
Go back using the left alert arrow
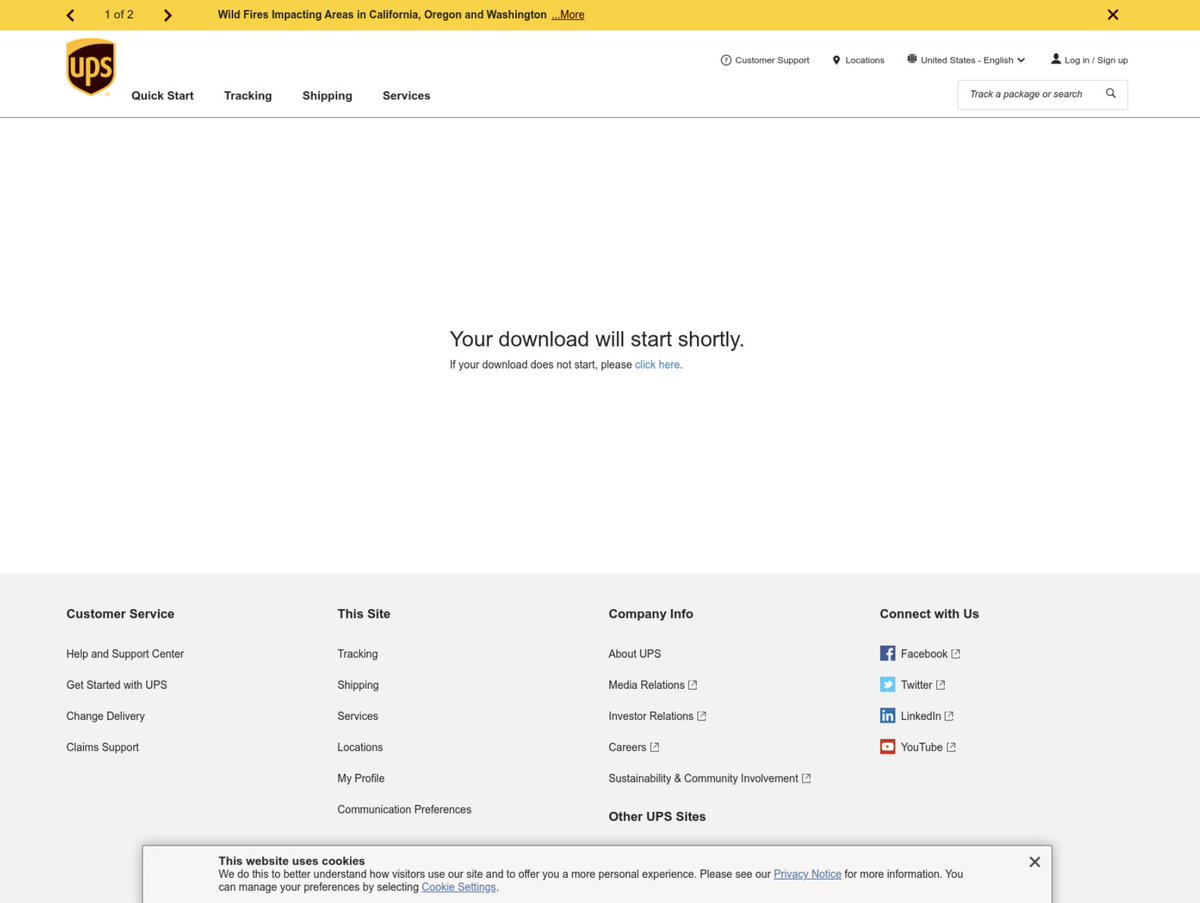(x=70, y=15)
